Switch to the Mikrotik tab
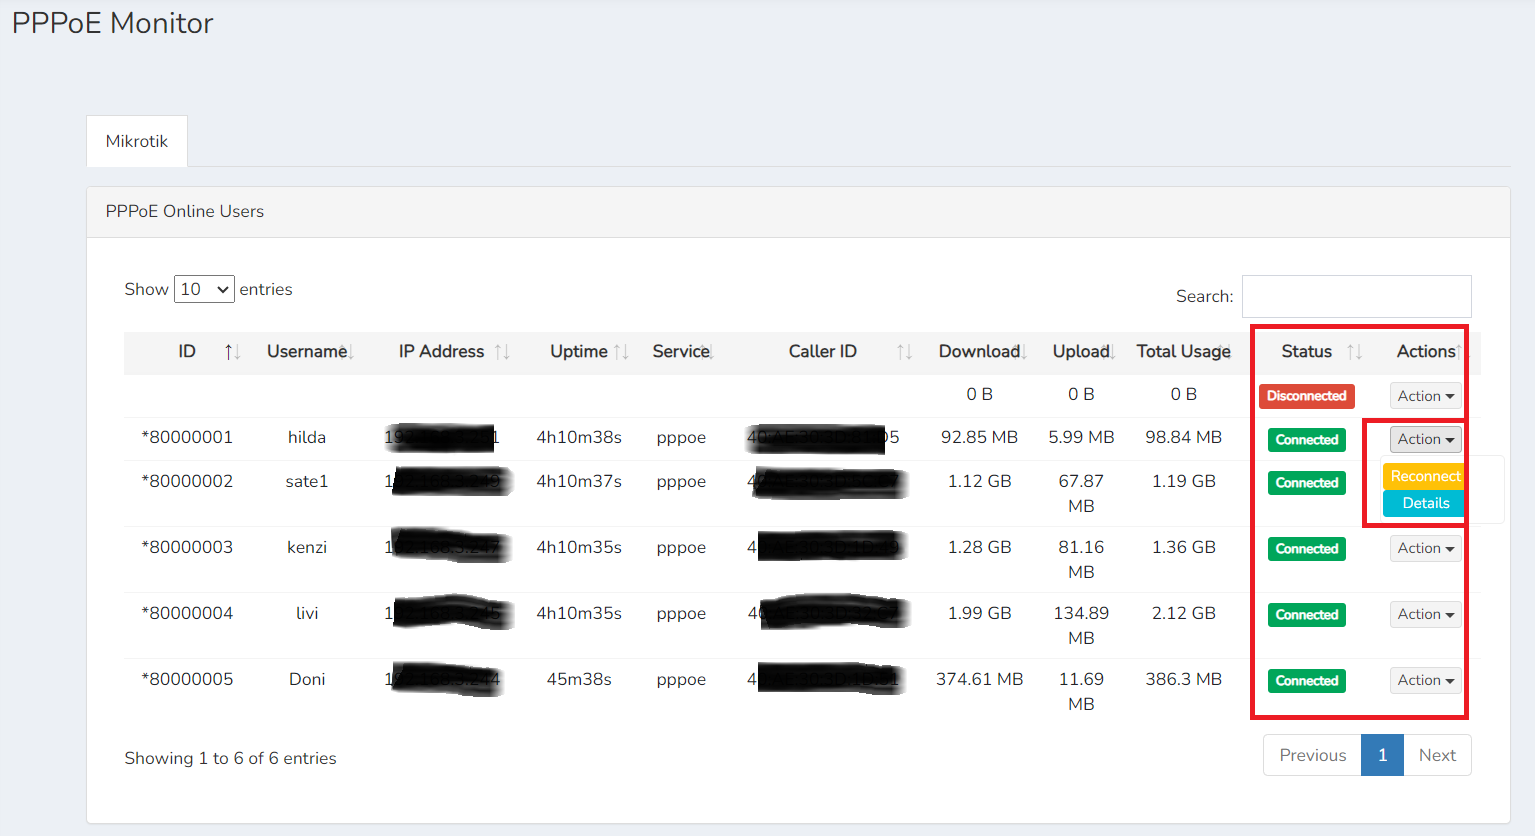 click(x=137, y=141)
